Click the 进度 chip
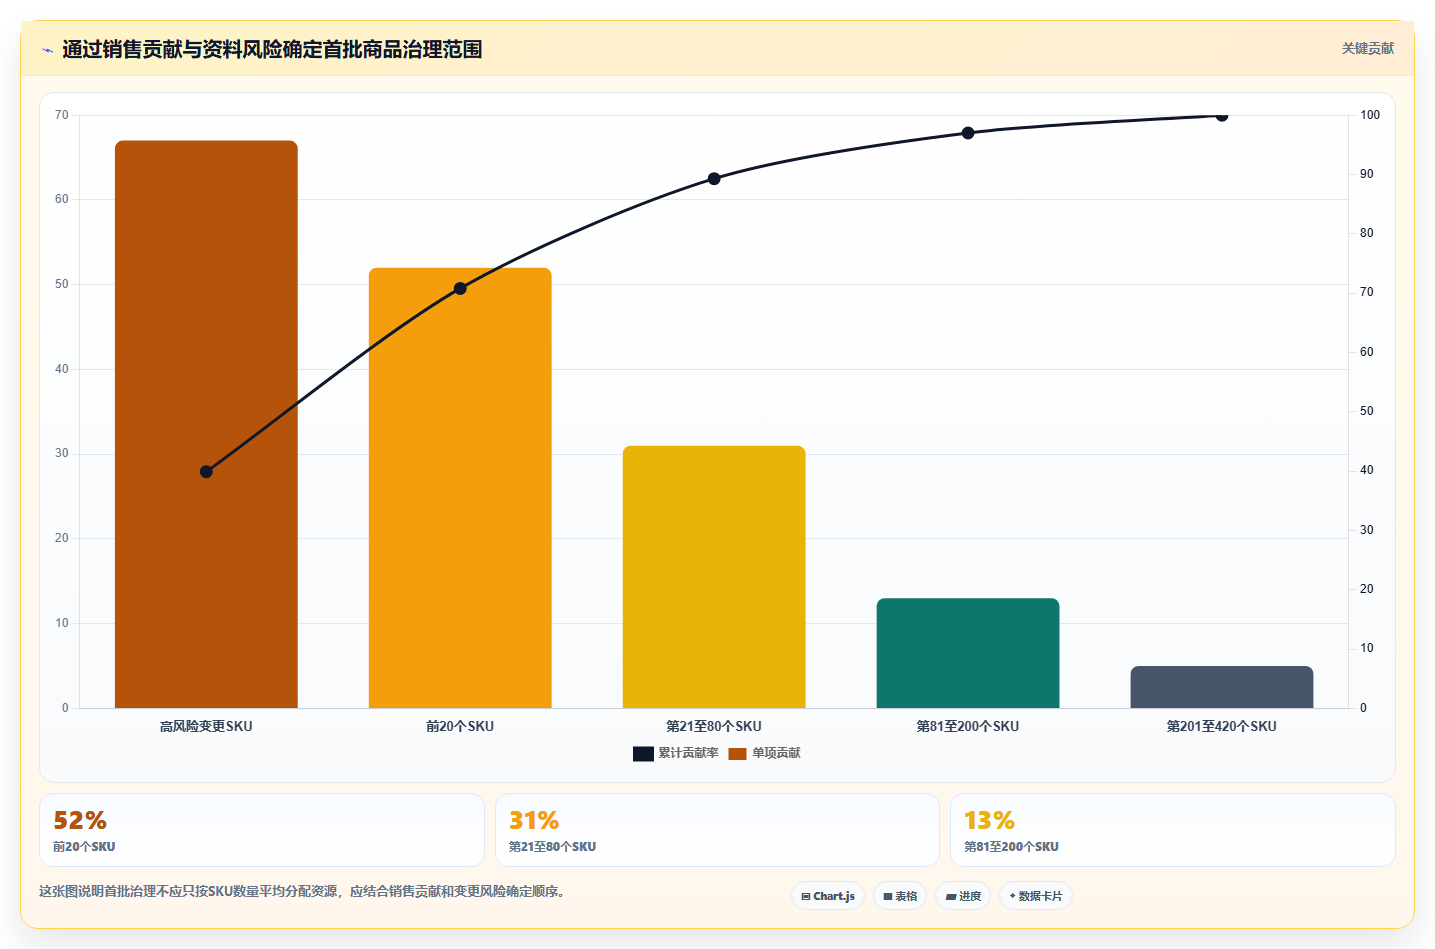This screenshot has width=1435, height=949. coord(963,896)
